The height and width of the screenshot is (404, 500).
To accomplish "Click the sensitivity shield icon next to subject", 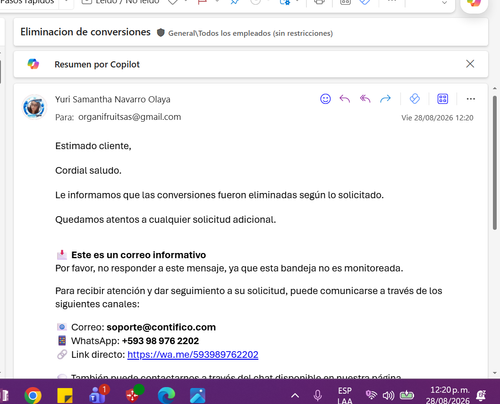I will click(161, 33).
